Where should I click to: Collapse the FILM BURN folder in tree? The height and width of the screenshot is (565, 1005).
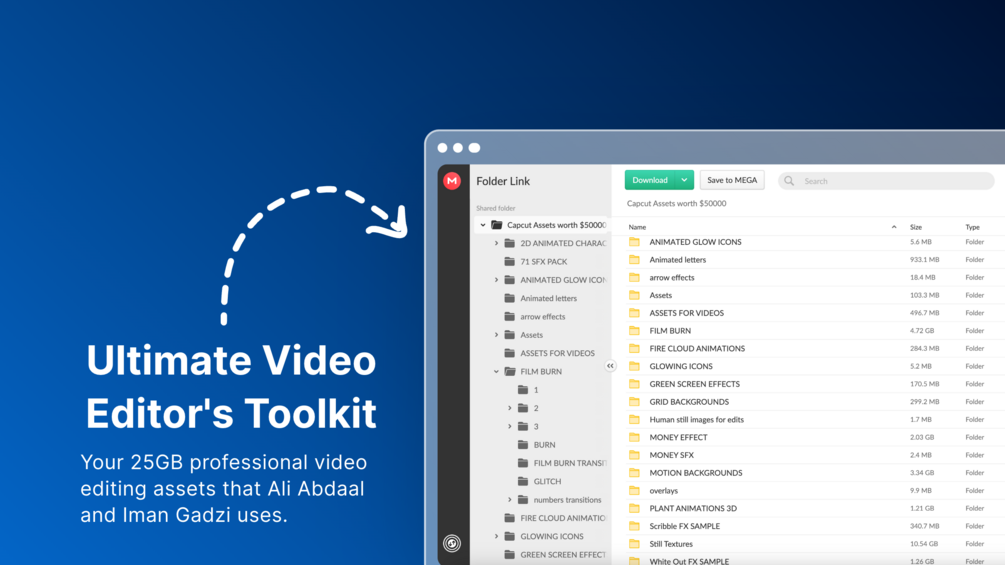pyautogui.click(x=496, y=372)
